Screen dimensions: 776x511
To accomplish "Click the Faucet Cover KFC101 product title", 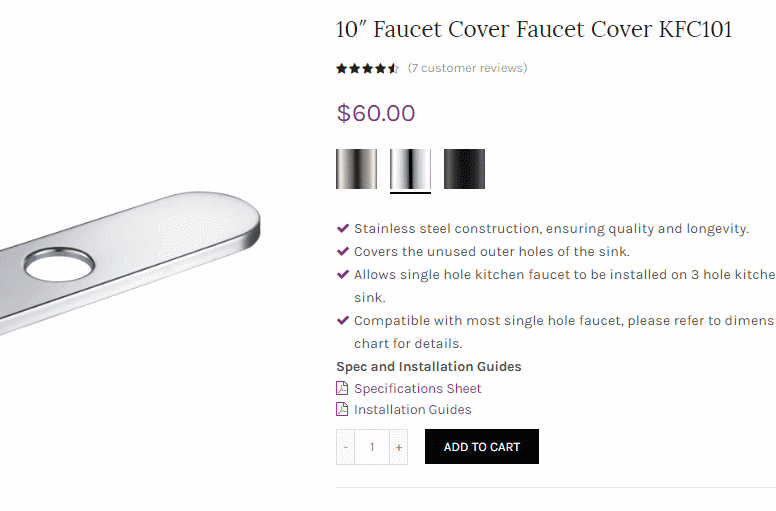I will [534, 30].
